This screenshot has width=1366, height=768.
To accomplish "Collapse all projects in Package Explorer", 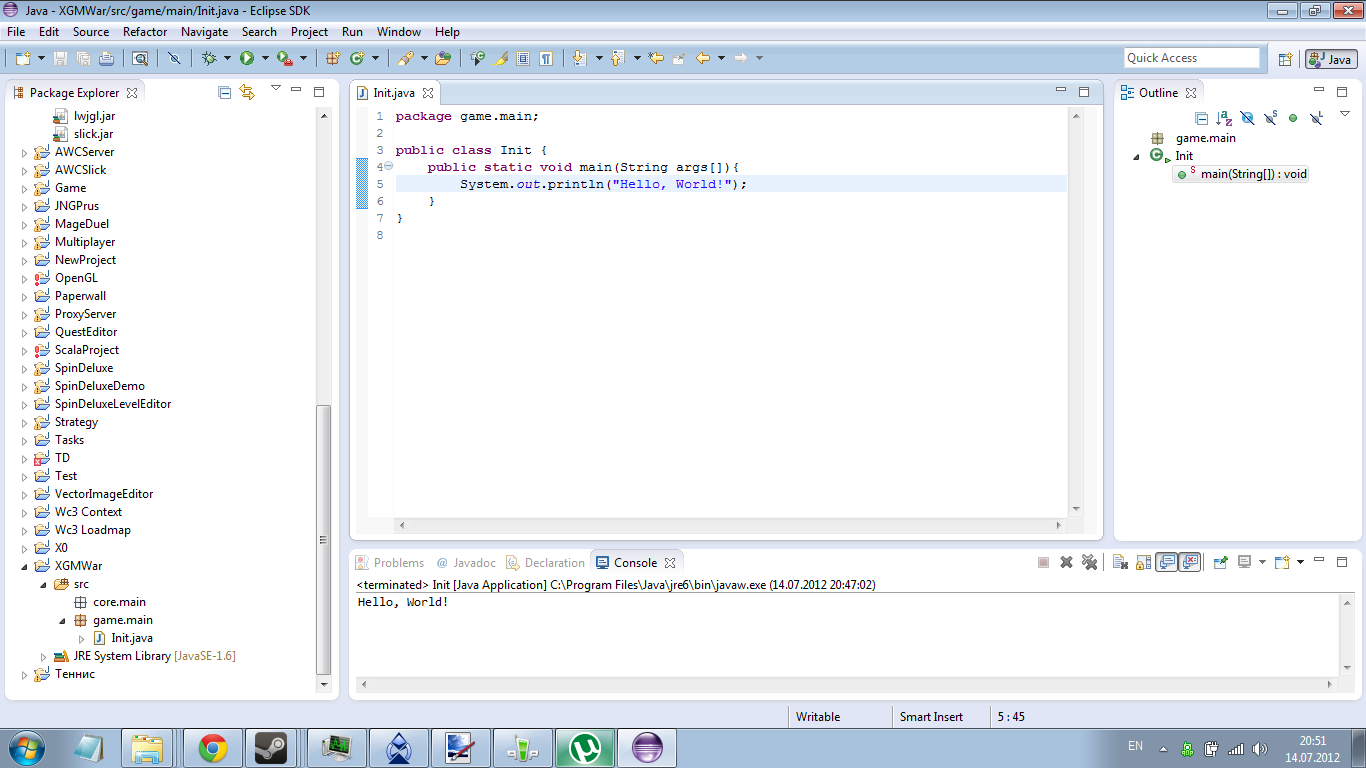I will [225, 93].
